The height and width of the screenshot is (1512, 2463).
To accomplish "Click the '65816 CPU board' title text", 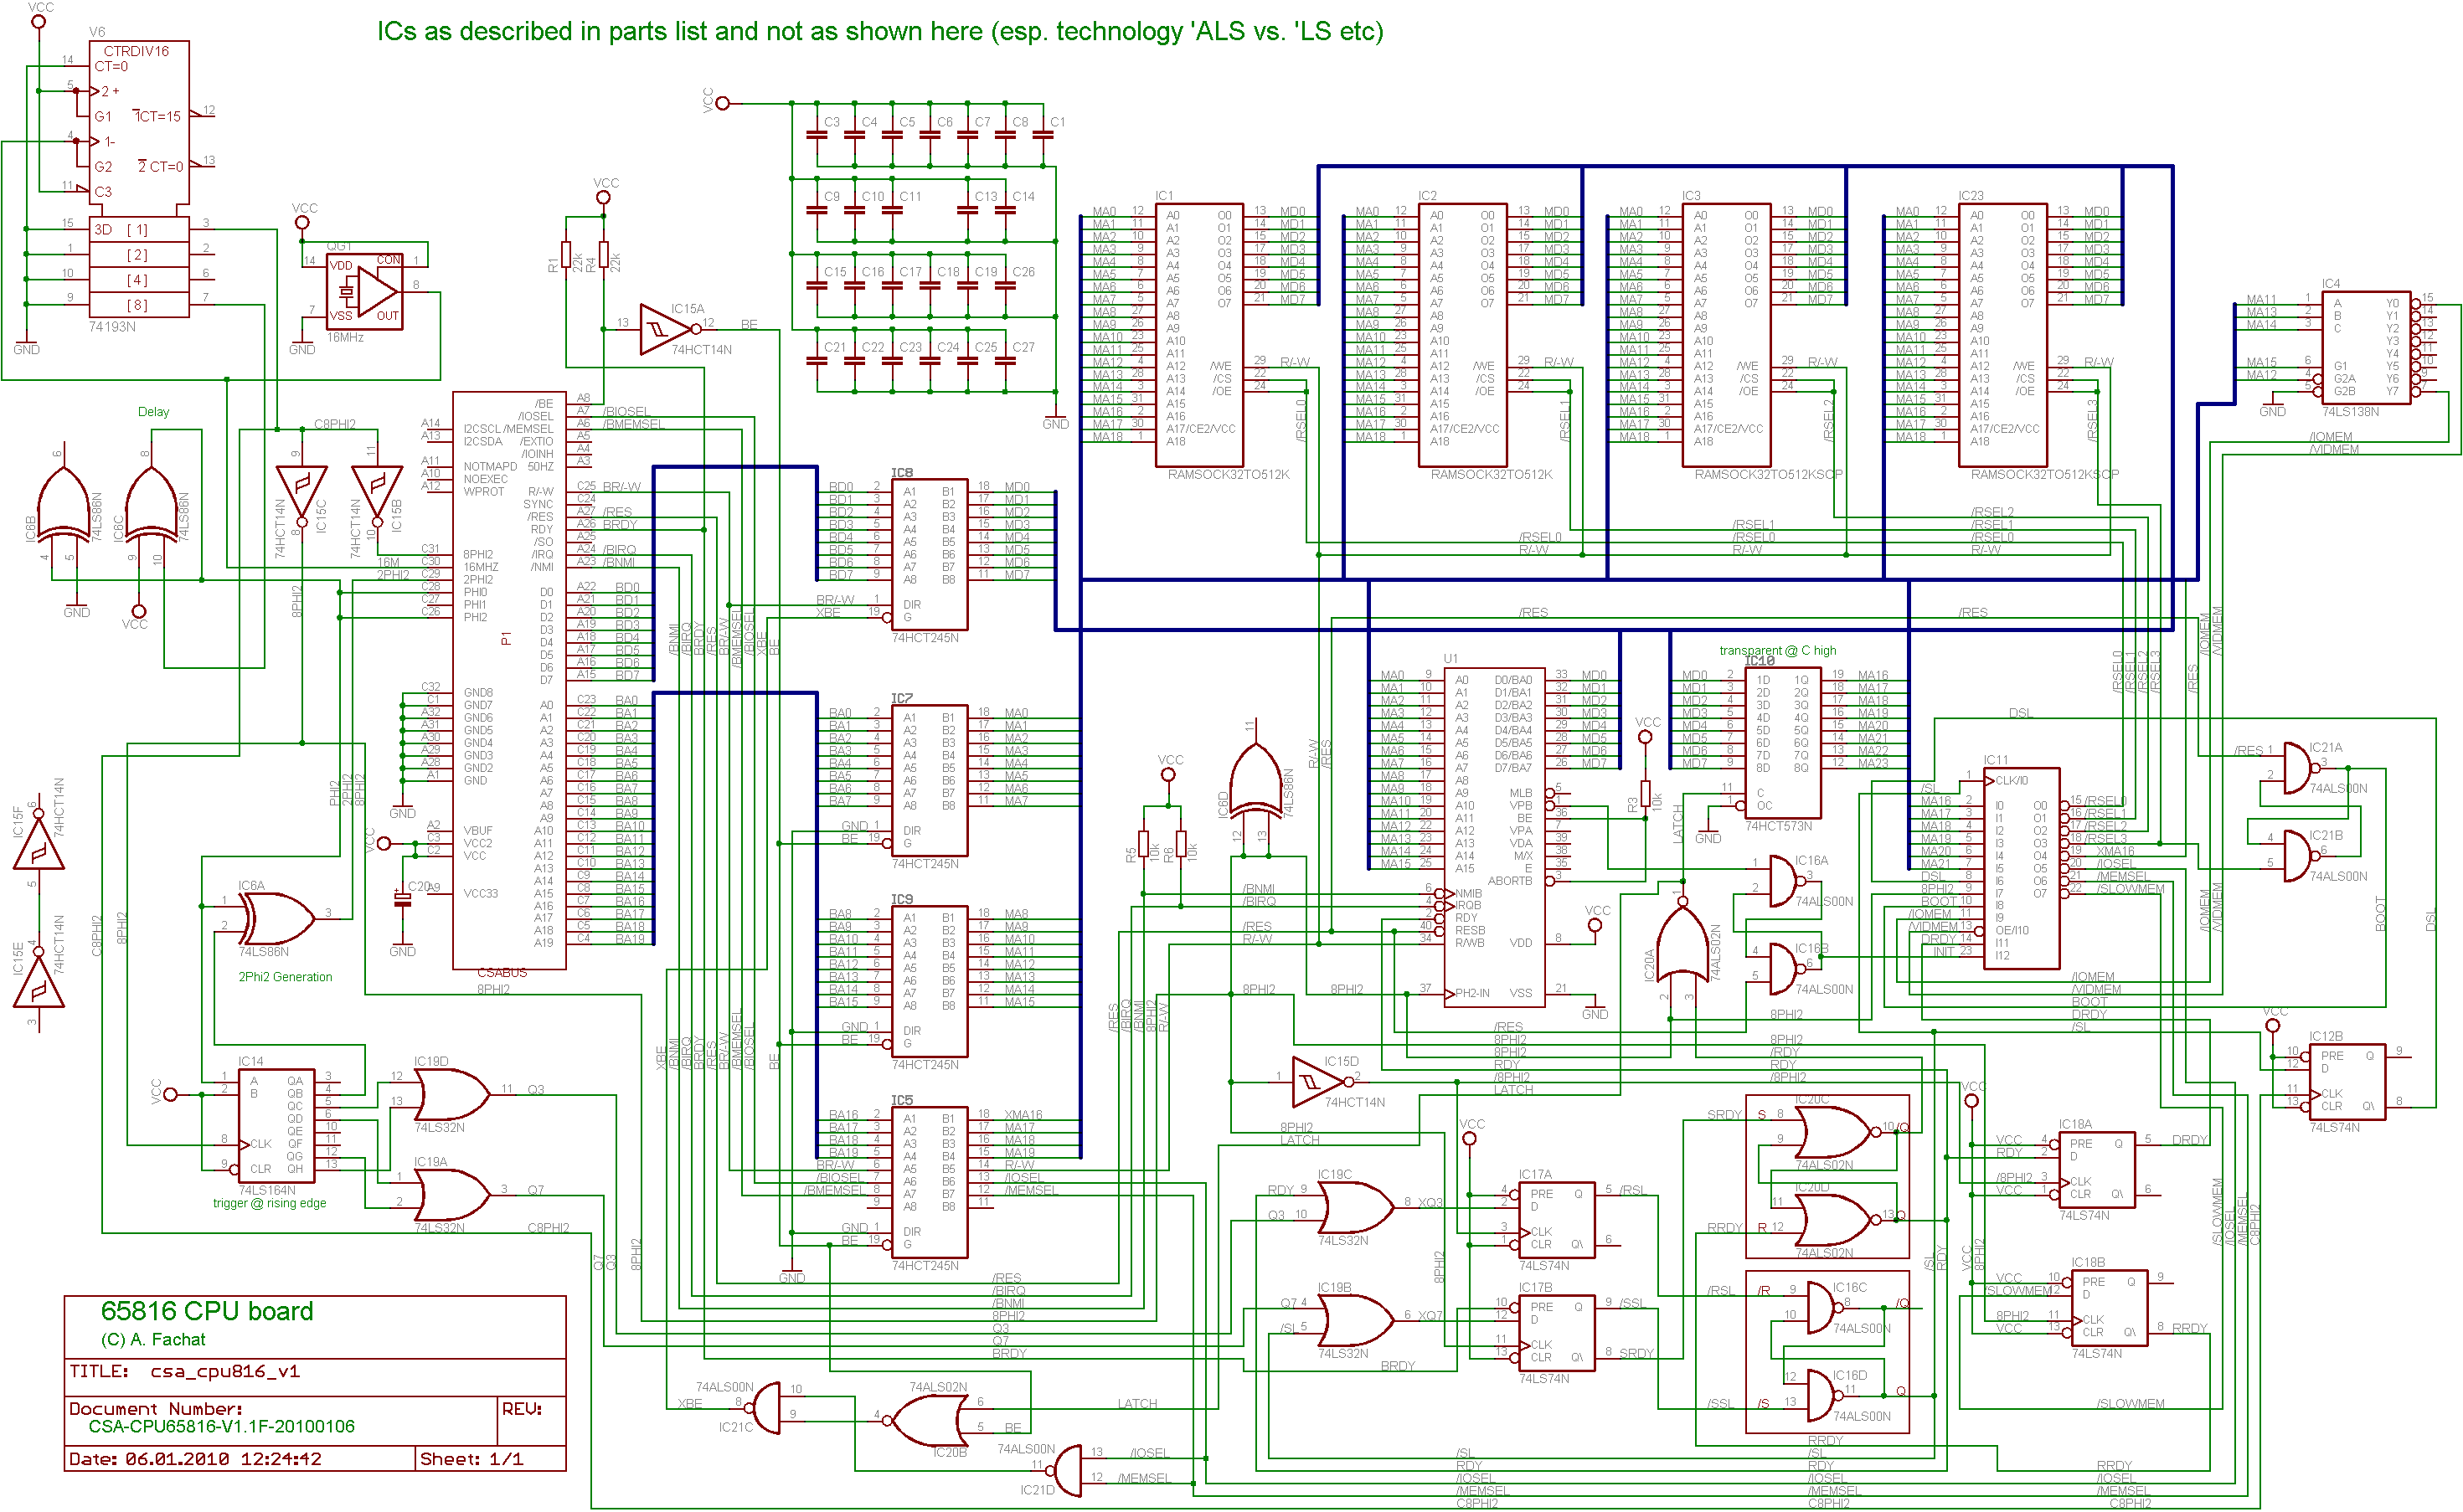I will click(207, 1311).
